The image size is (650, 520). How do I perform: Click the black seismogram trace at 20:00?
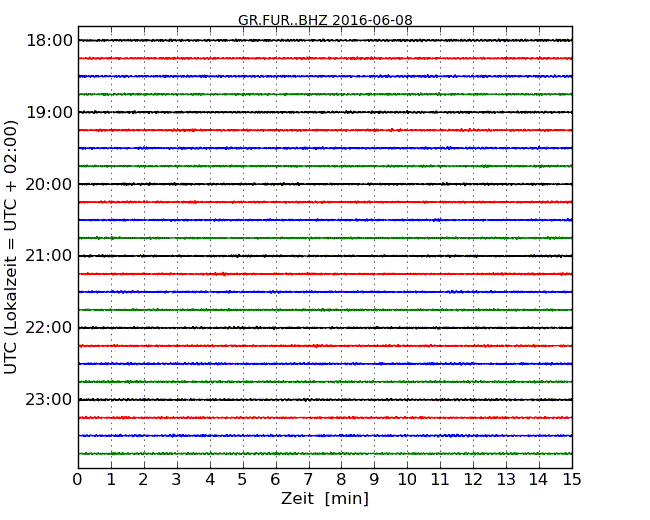coord(325,184)
